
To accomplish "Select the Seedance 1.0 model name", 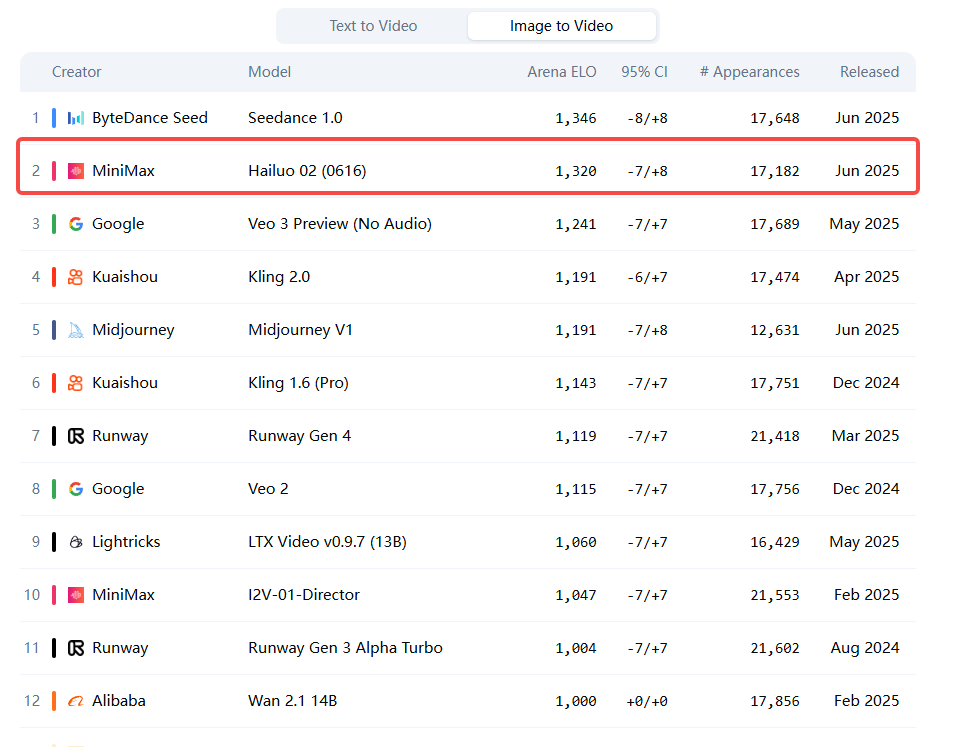I will [295, 118].
